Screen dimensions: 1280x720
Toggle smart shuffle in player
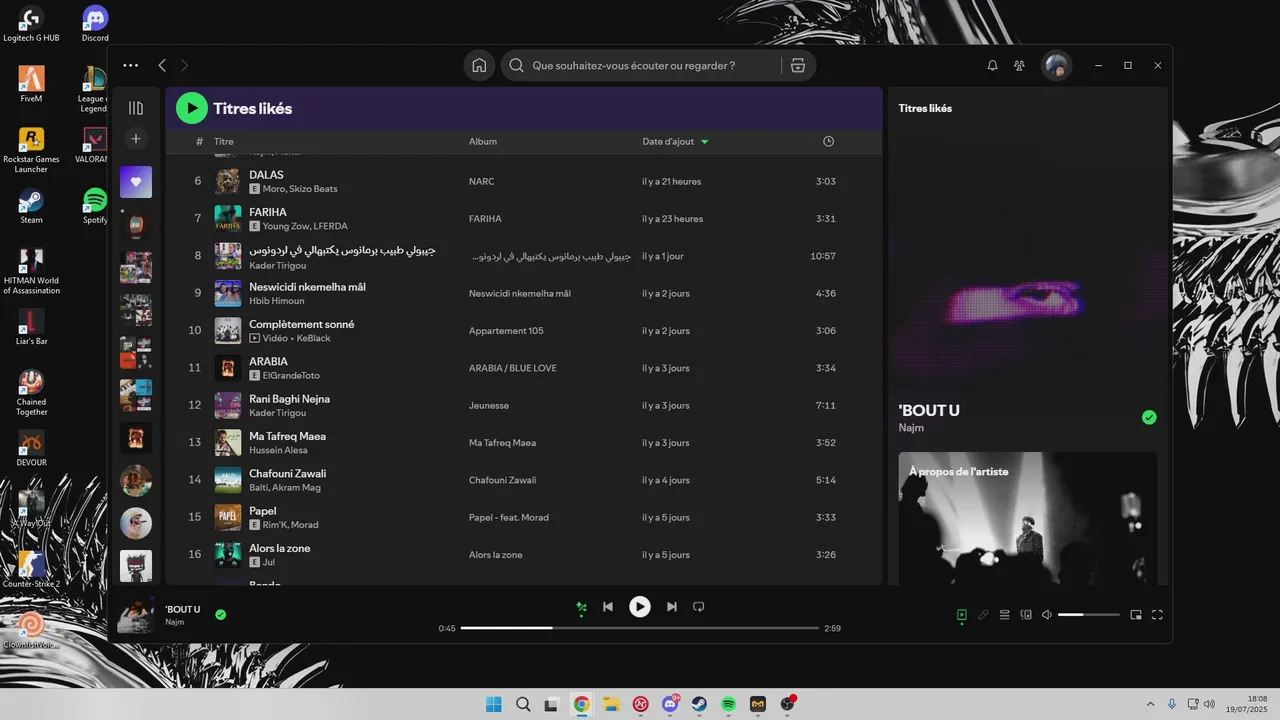[x=580, y=607]
